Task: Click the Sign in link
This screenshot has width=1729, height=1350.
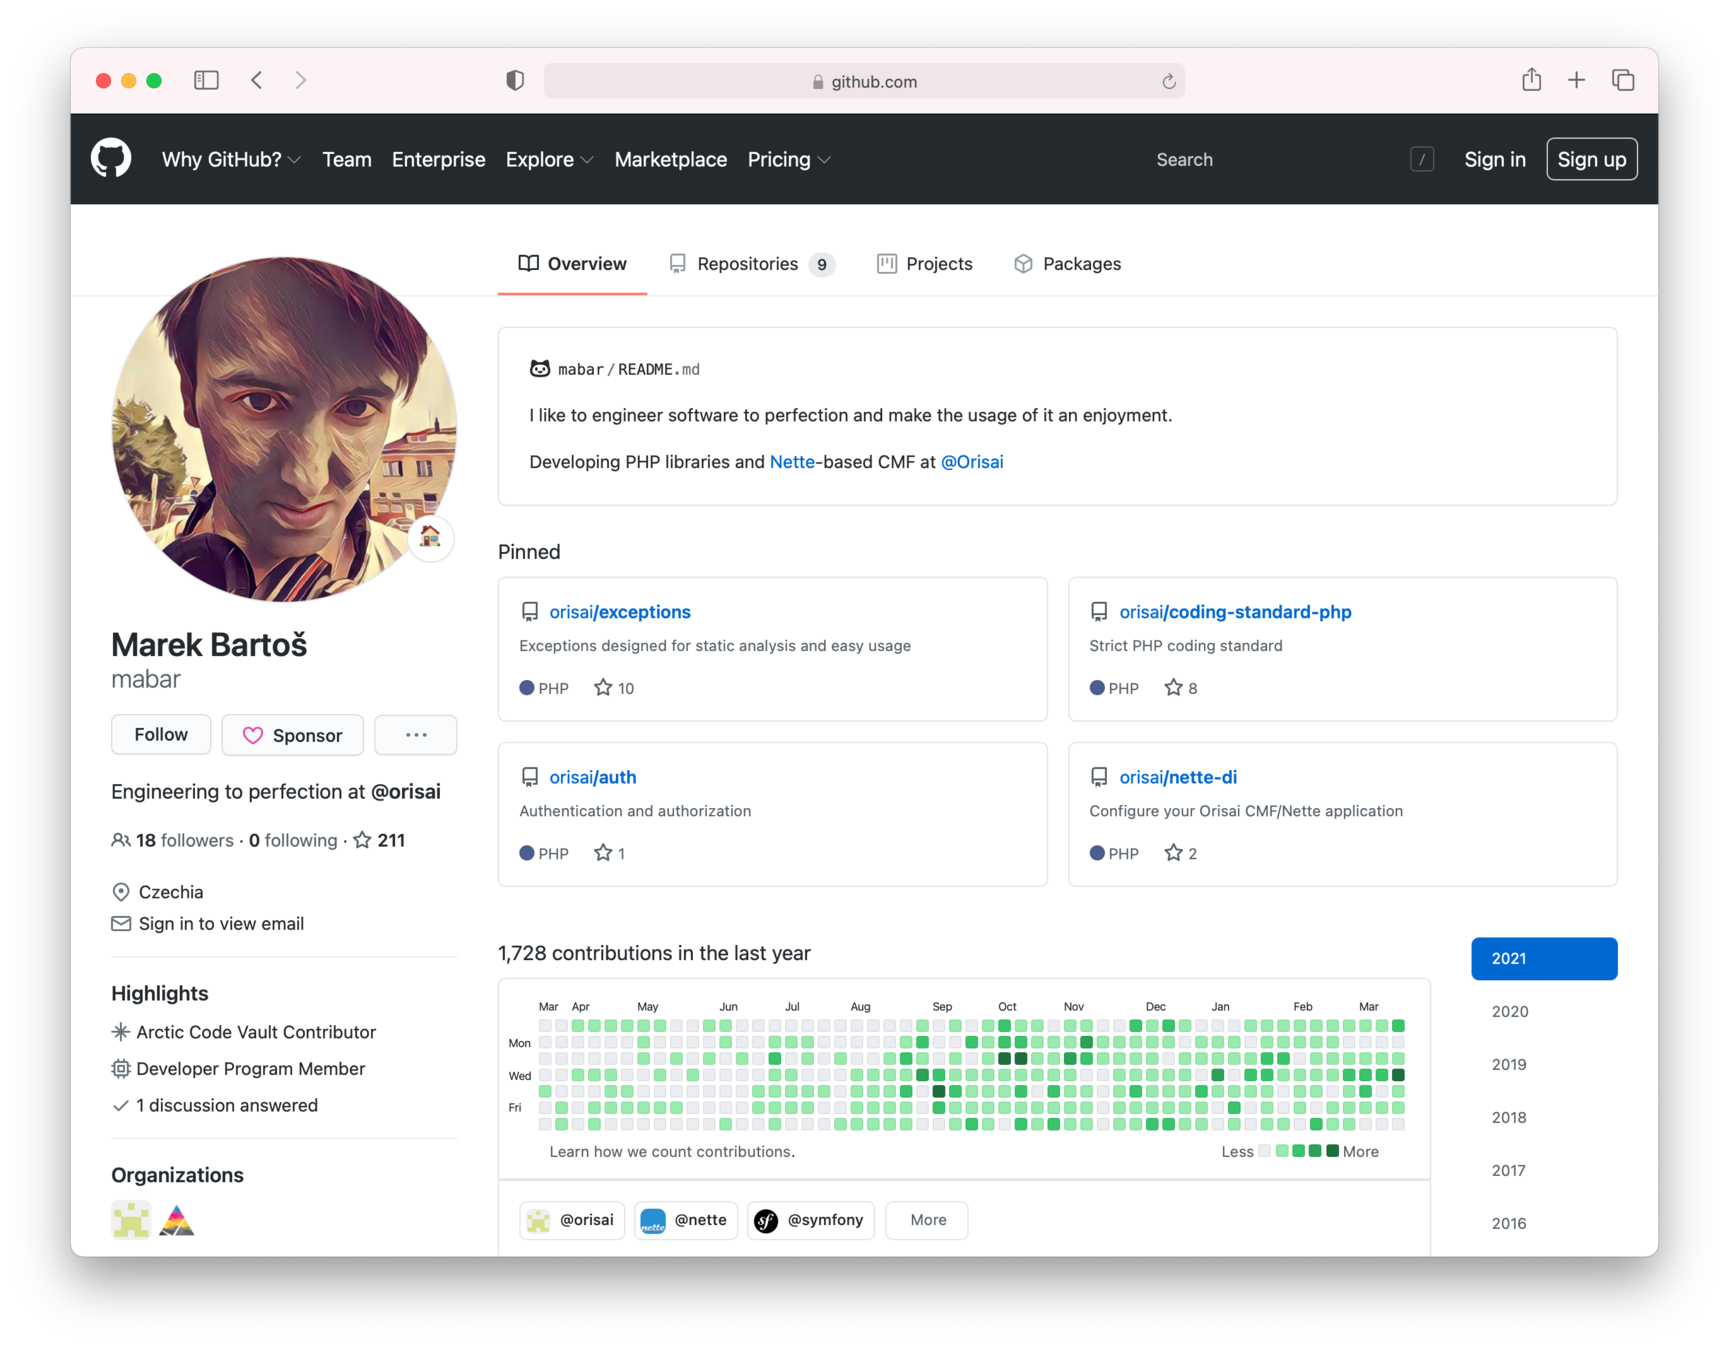Action: [1495, 159]
